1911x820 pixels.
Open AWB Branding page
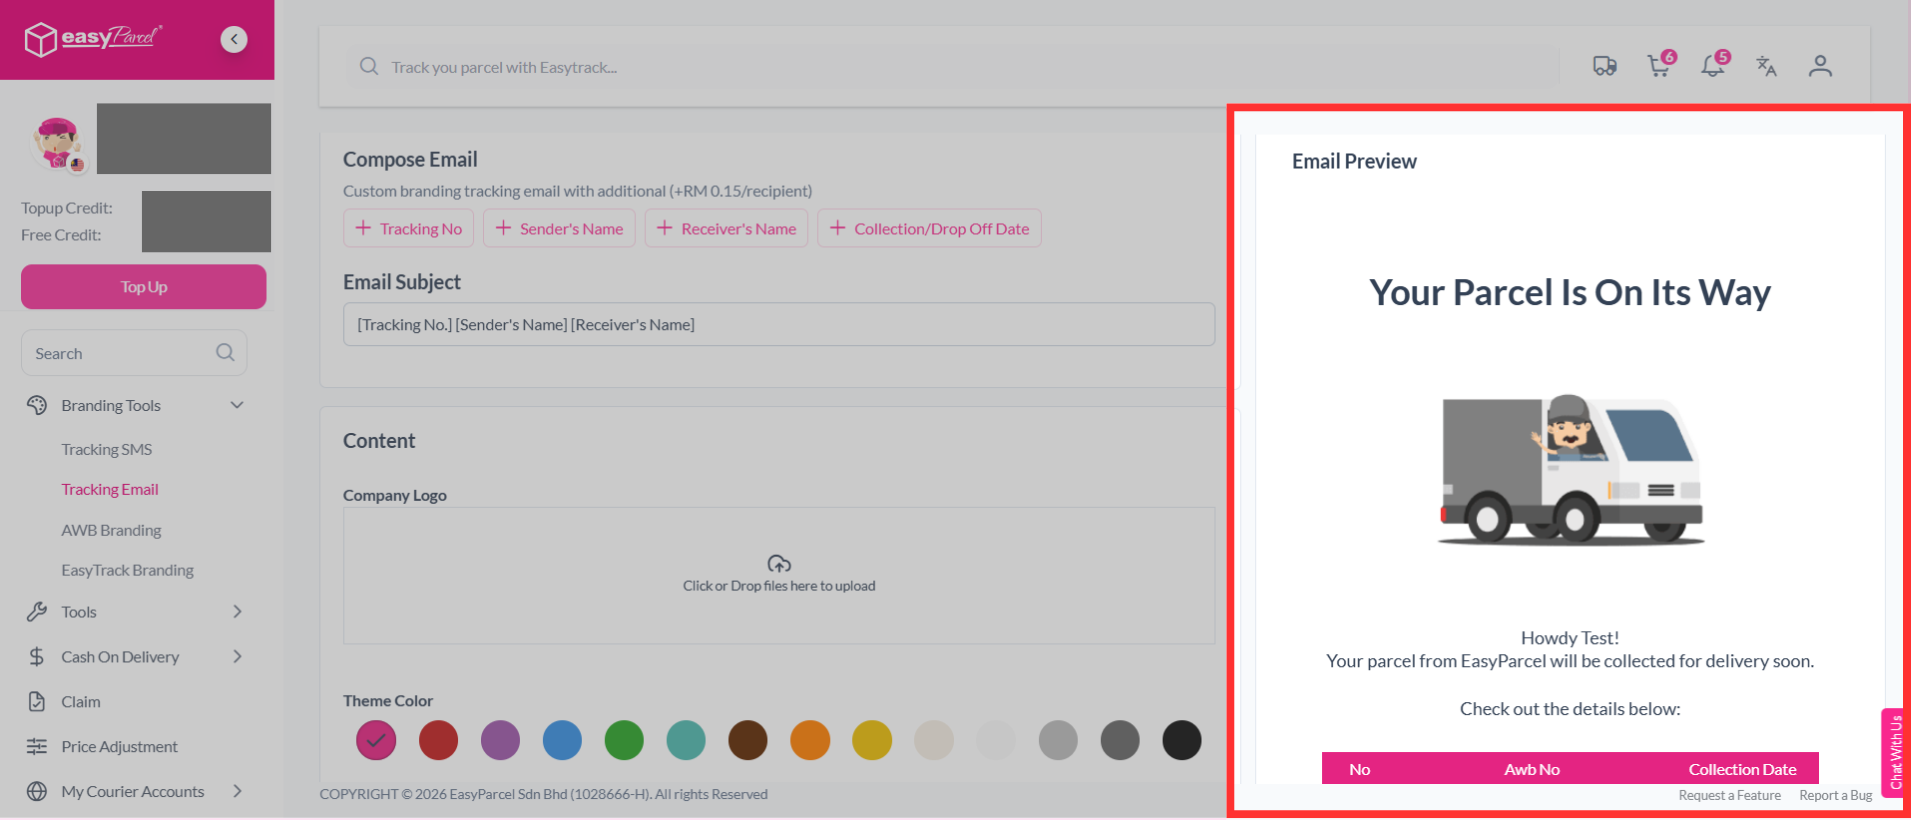click(x=111, y=530)
